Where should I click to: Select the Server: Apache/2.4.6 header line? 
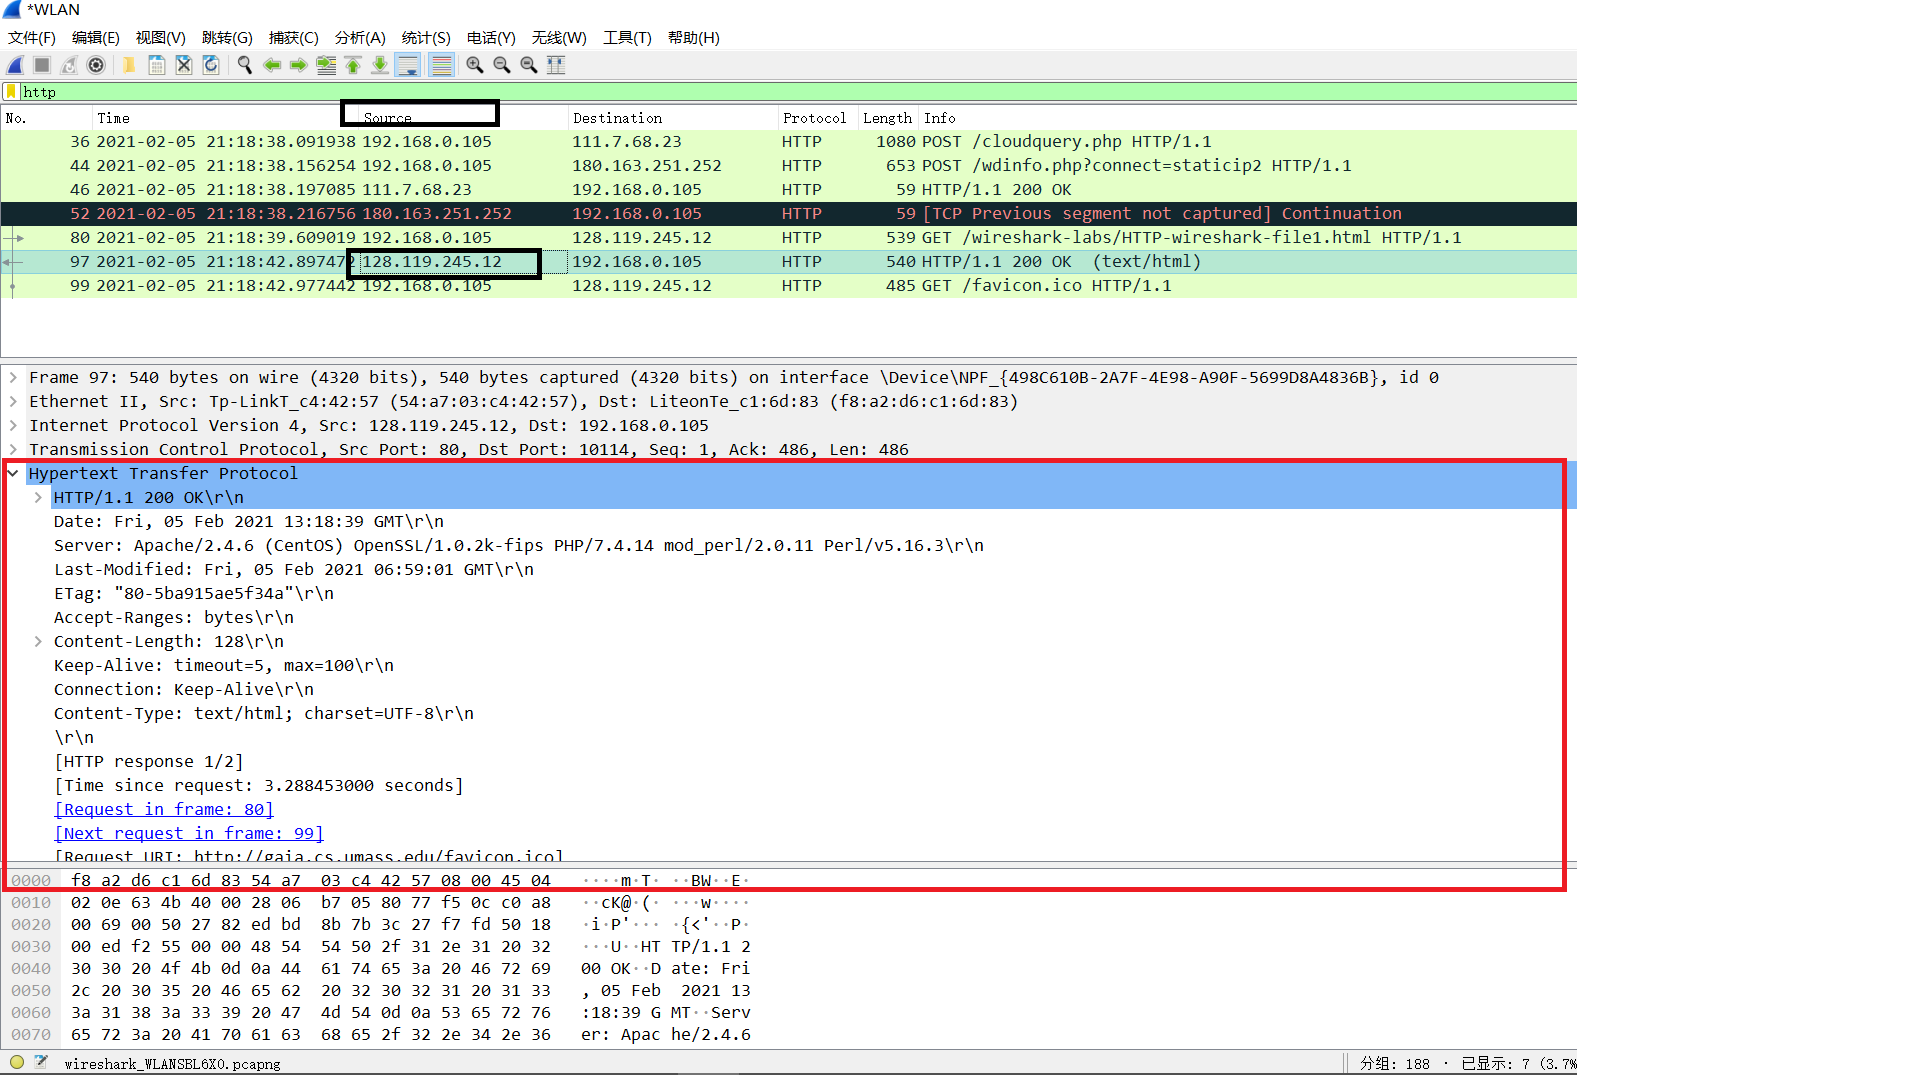point(519,546)
